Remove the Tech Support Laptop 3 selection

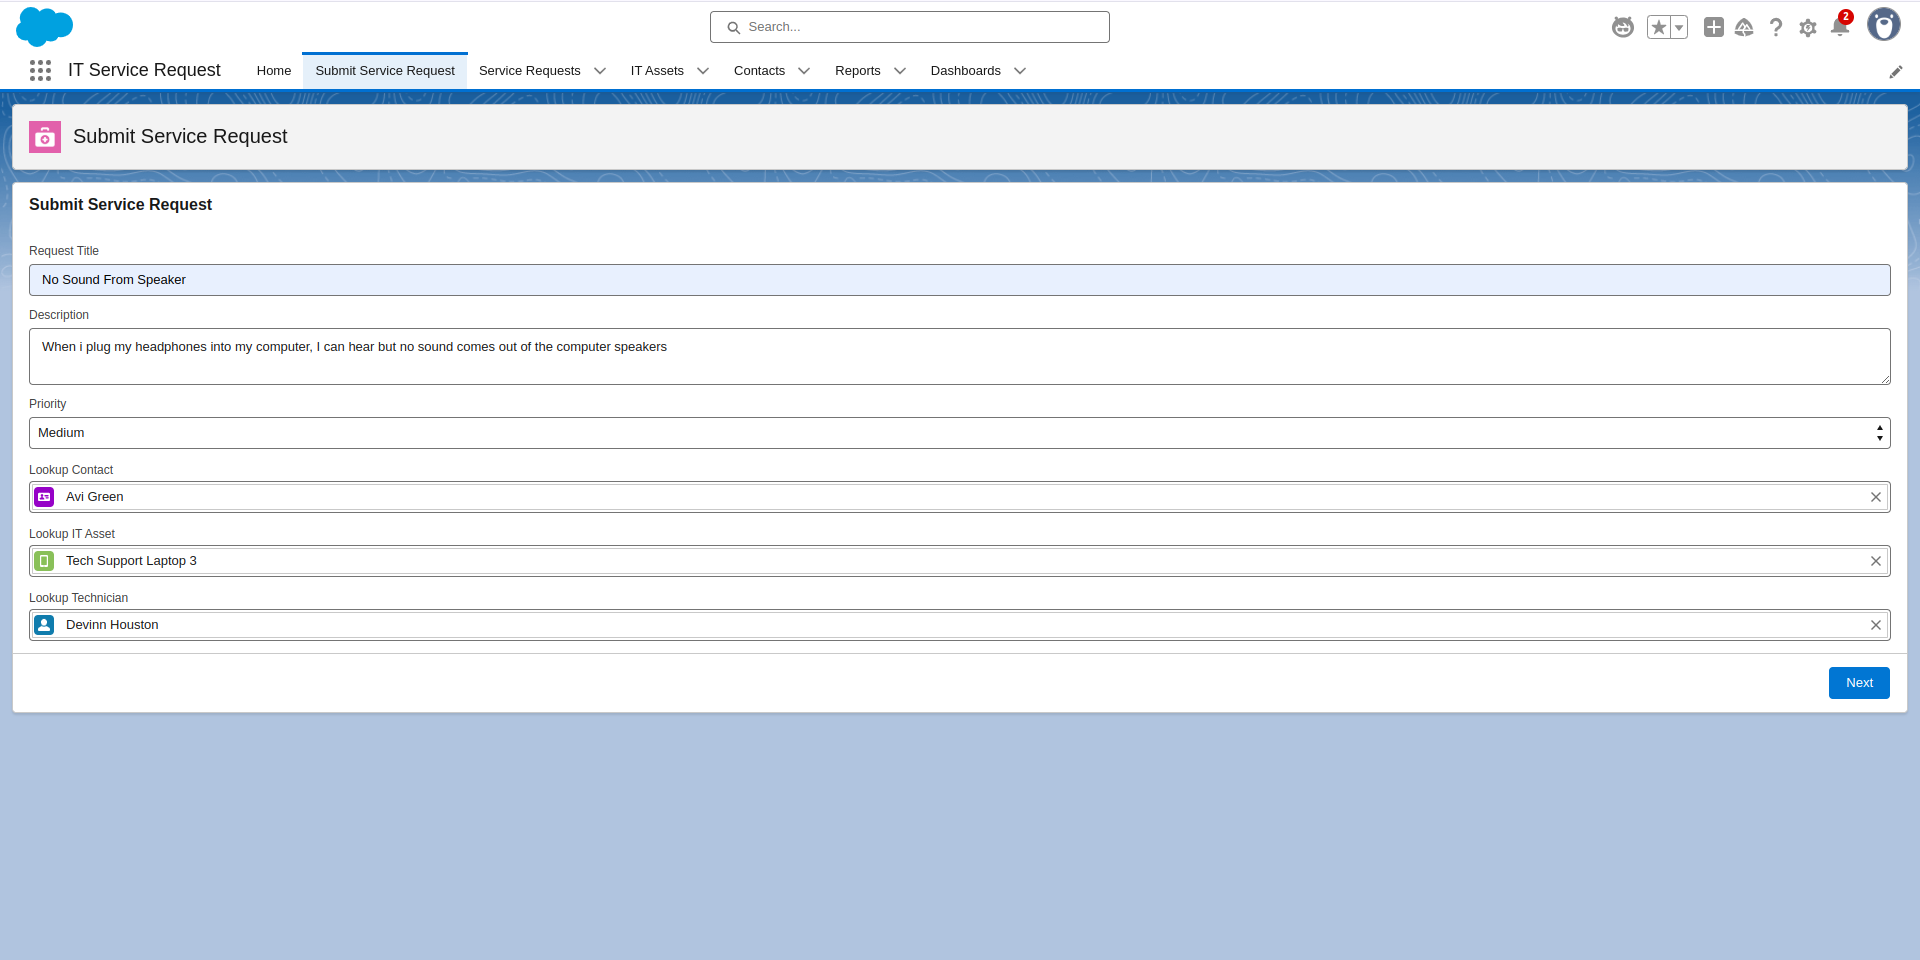[1876, 561]
